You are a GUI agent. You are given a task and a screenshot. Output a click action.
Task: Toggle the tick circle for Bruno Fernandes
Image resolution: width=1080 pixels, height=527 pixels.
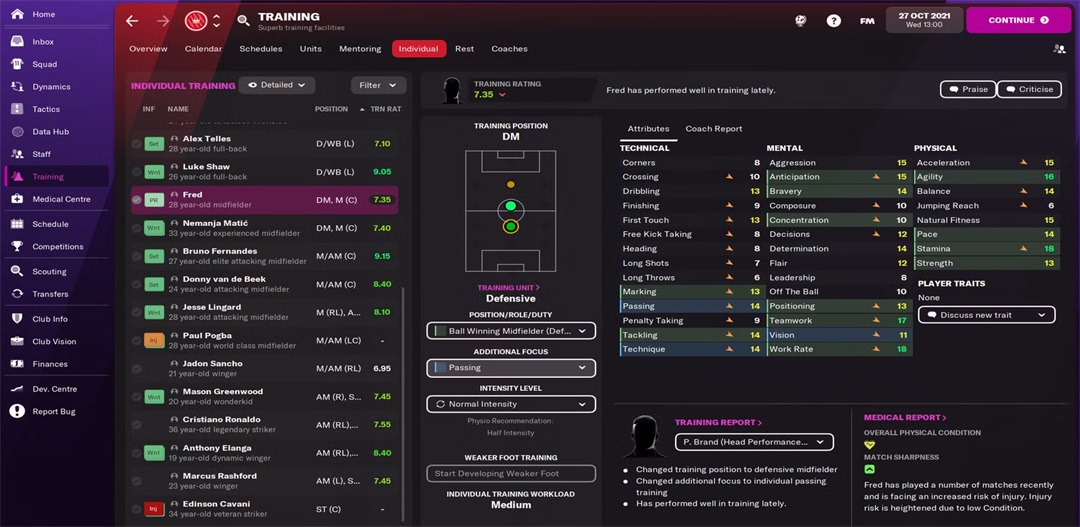pyautogui.click(x=136, y=256)
